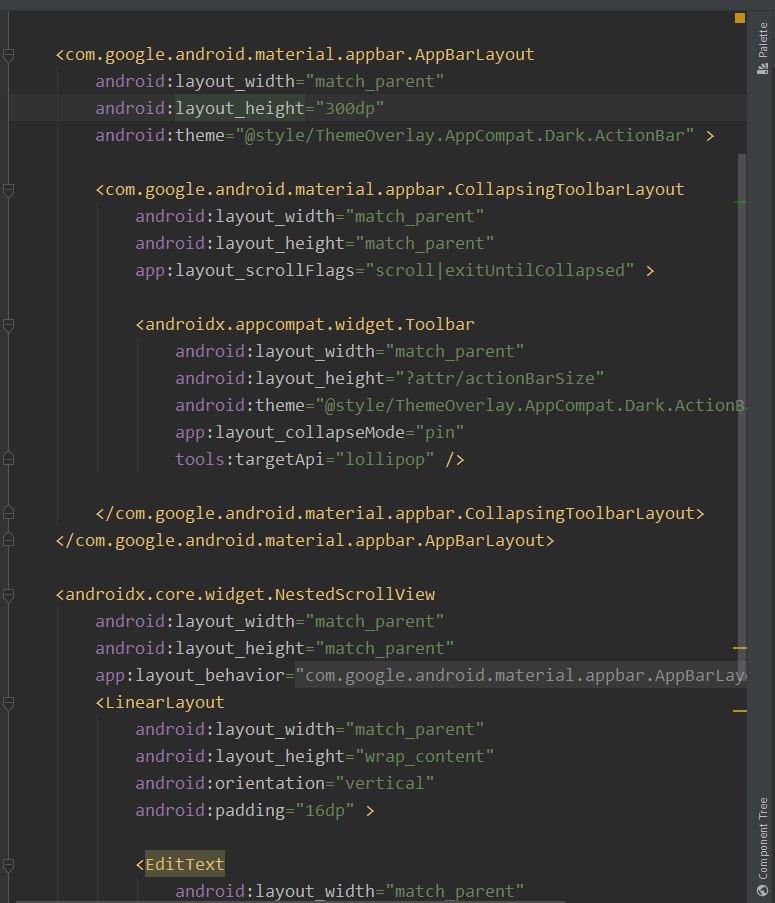
Task: Place cursor in the "300dp" height value
Action: coord(350,109)
